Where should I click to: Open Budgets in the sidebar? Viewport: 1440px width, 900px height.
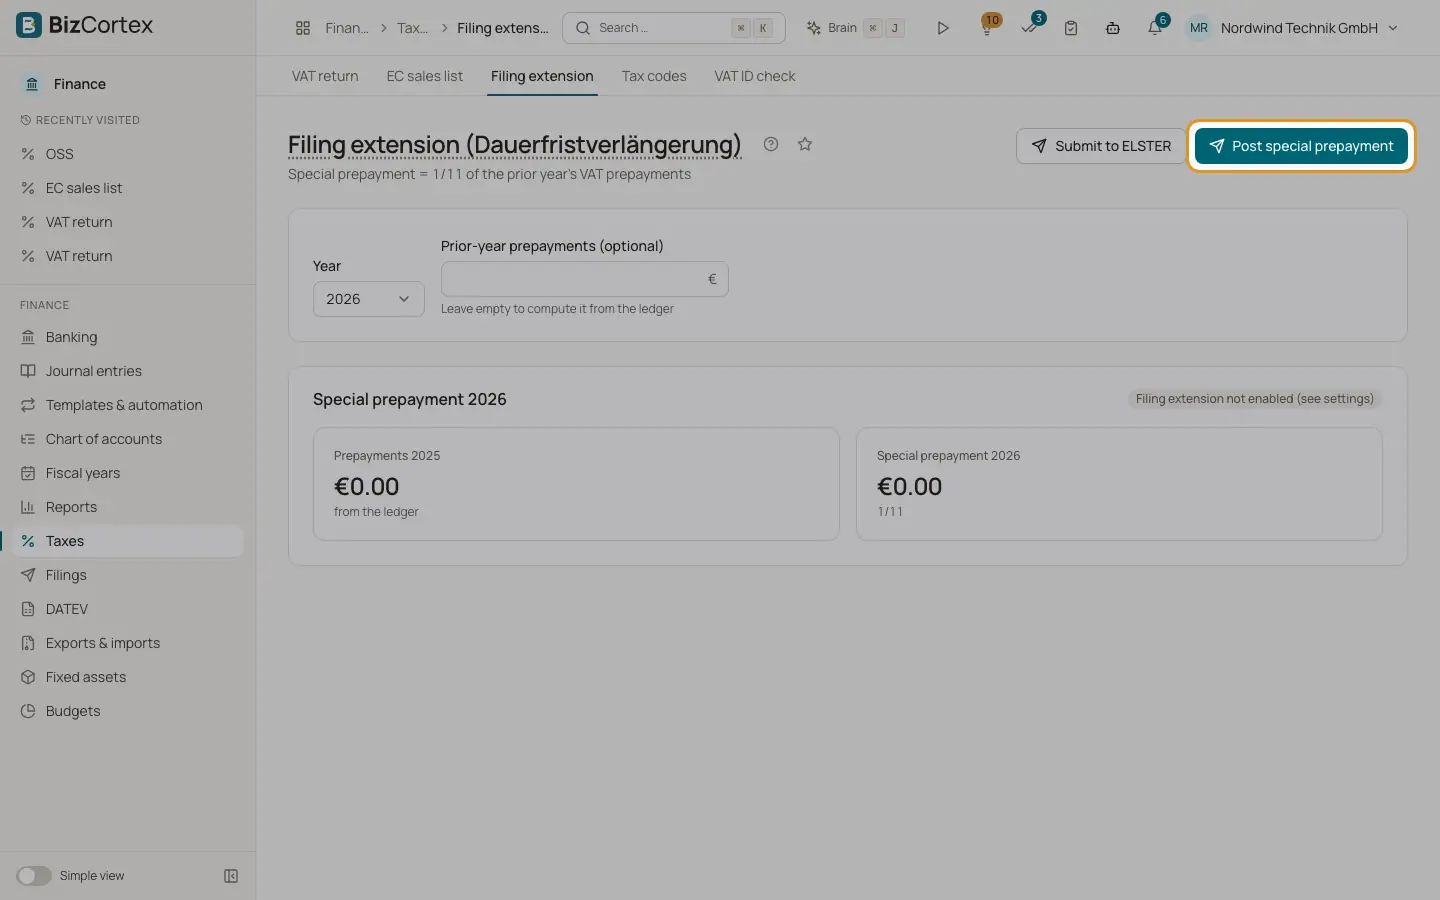(128, 711)
